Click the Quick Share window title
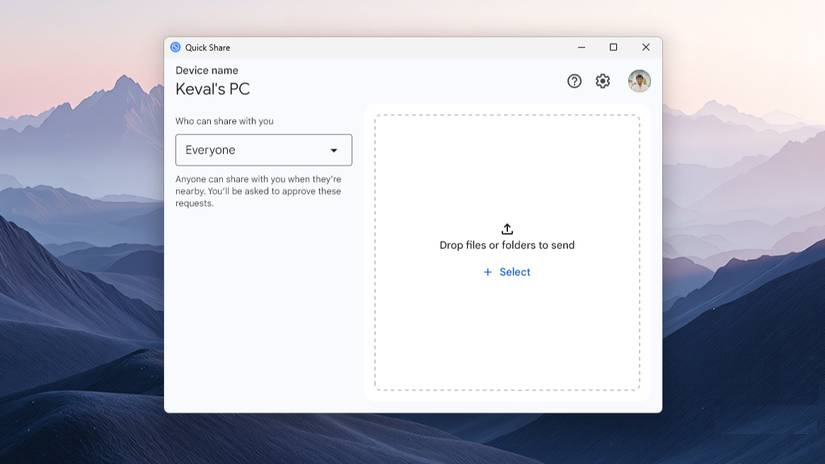 pos(207,47)
